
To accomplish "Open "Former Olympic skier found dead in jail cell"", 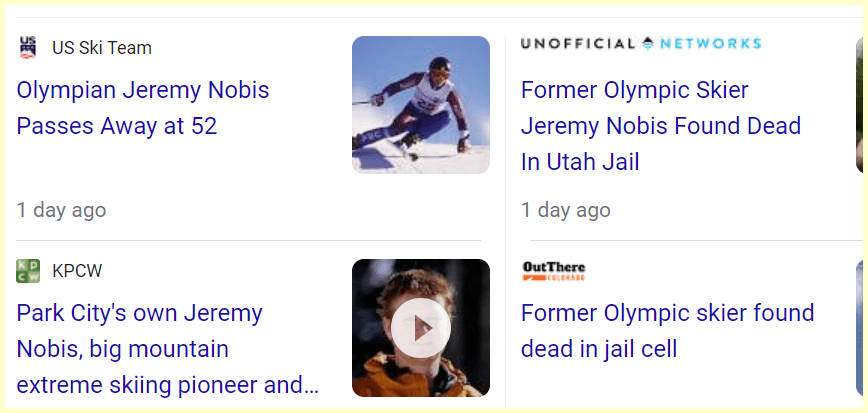I will (667, 331).
